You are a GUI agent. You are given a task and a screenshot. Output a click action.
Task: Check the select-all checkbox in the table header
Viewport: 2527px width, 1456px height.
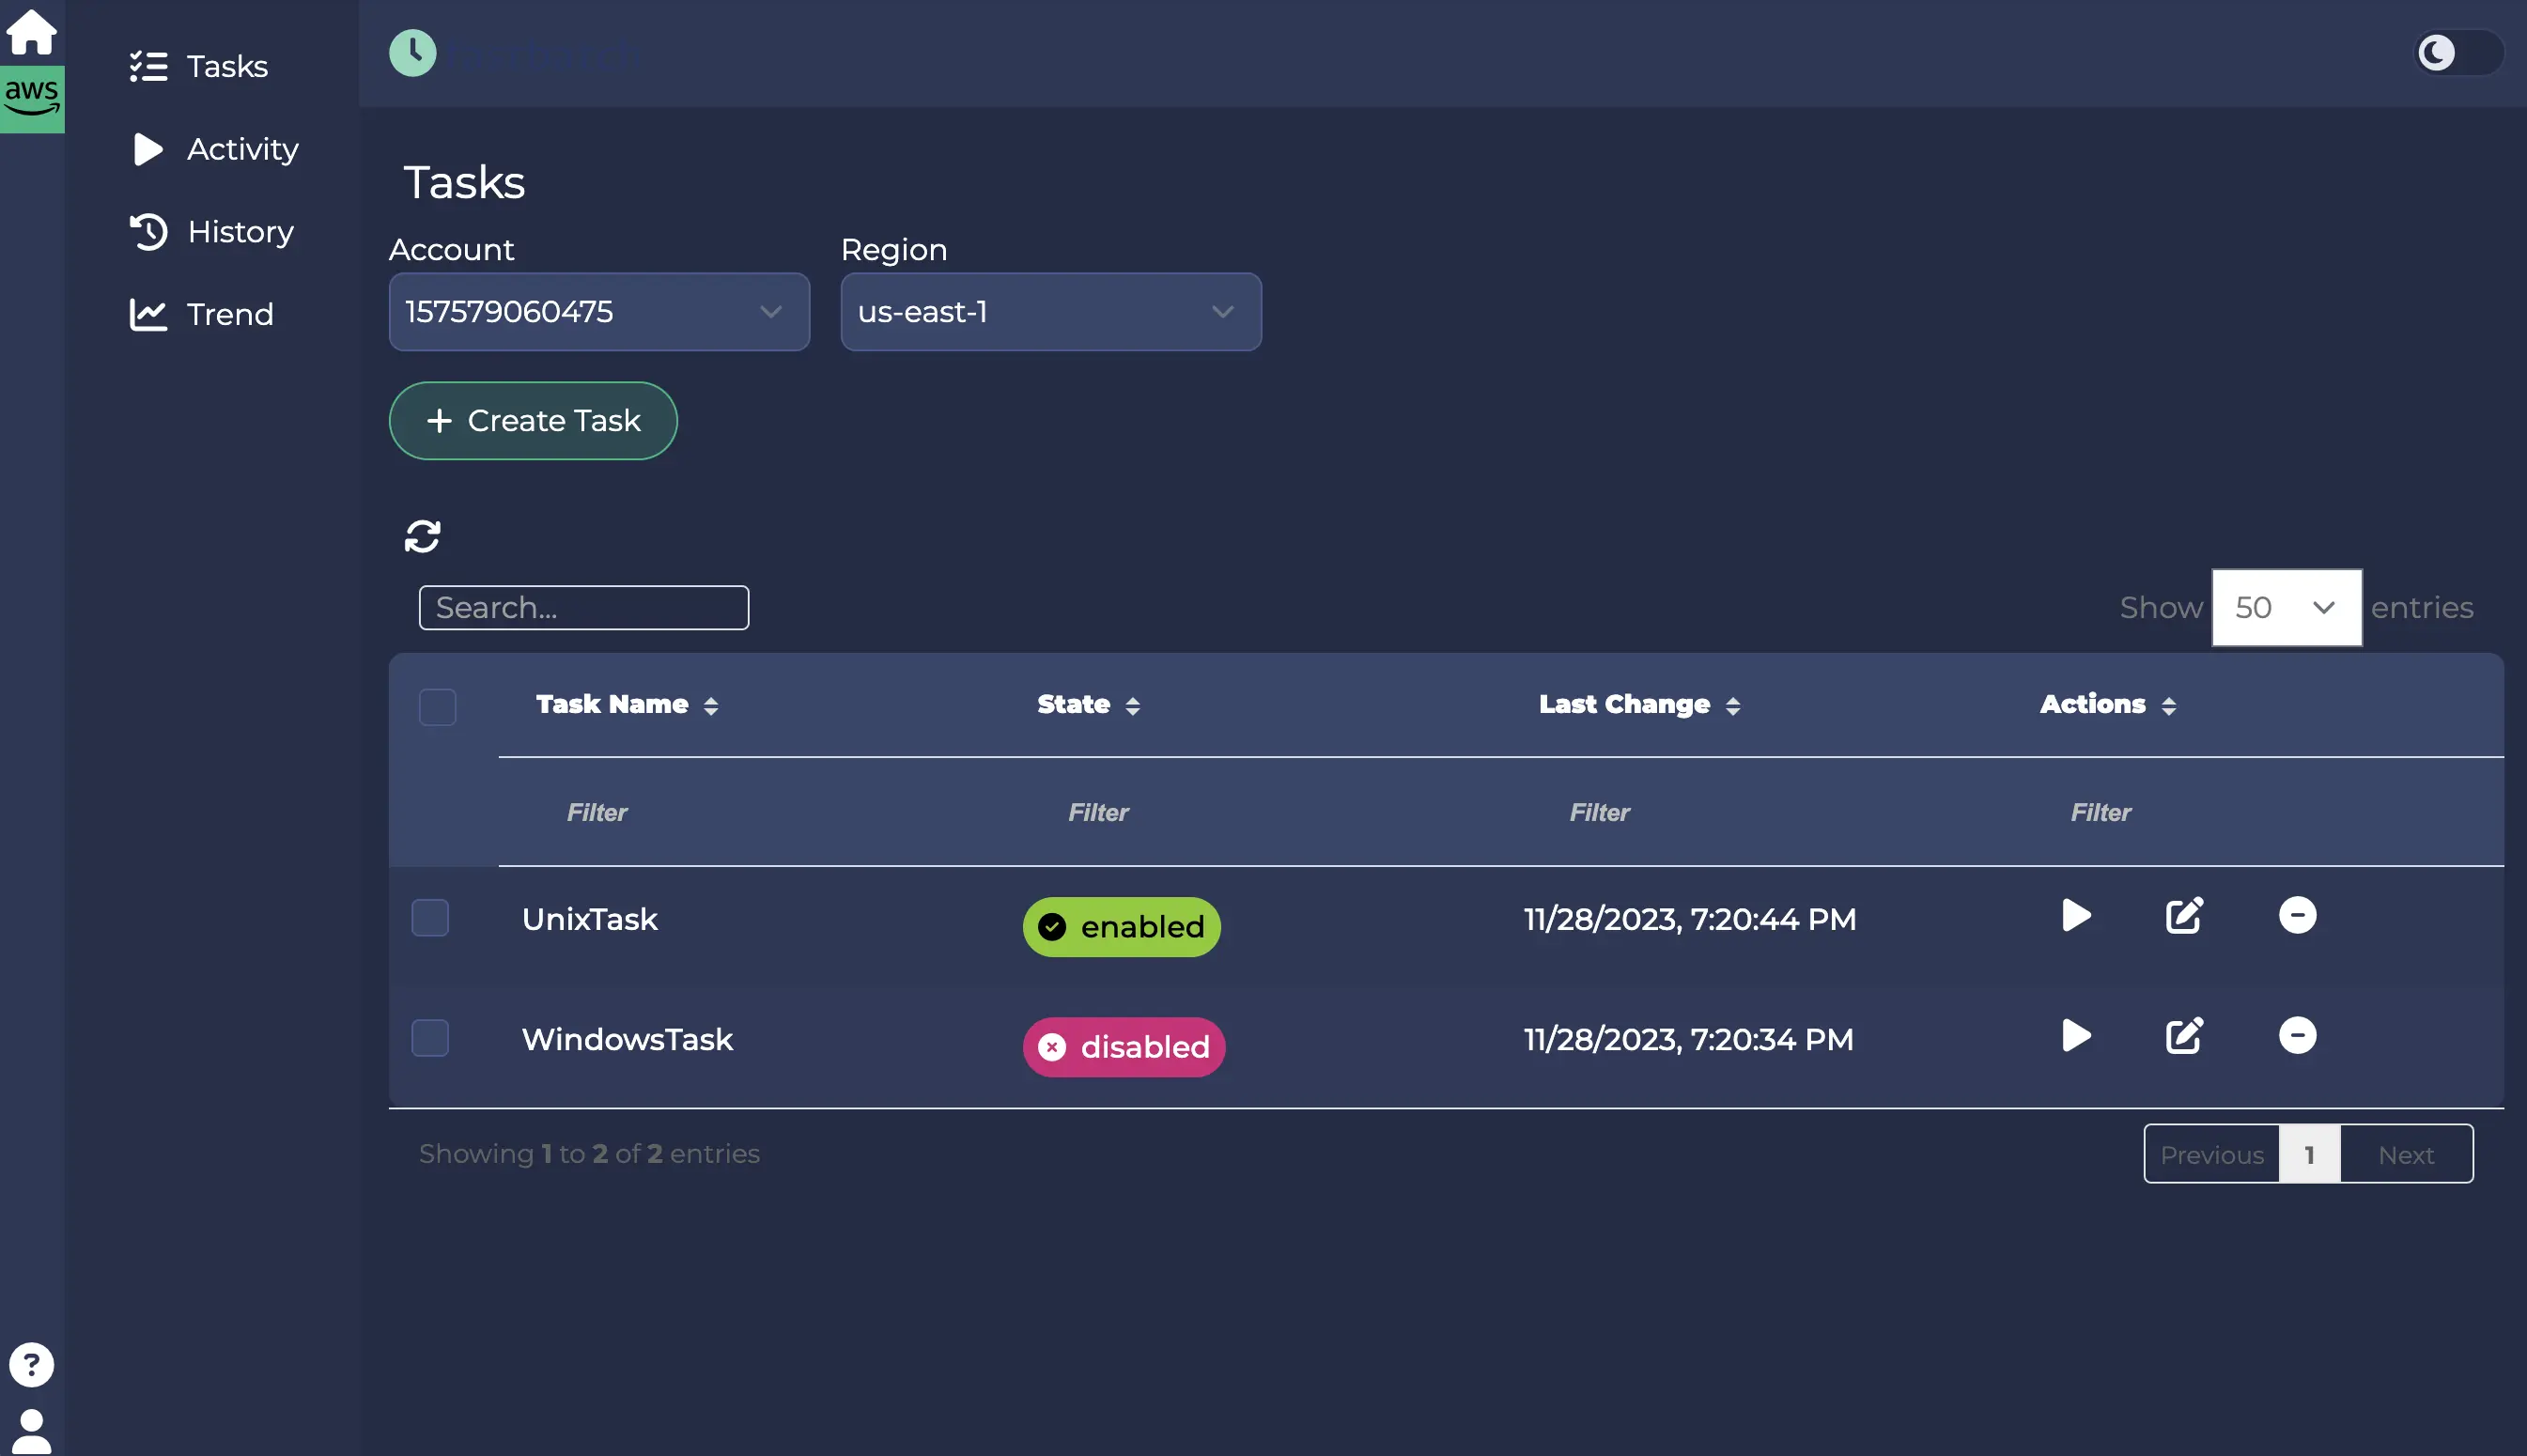tap(437, 707)
